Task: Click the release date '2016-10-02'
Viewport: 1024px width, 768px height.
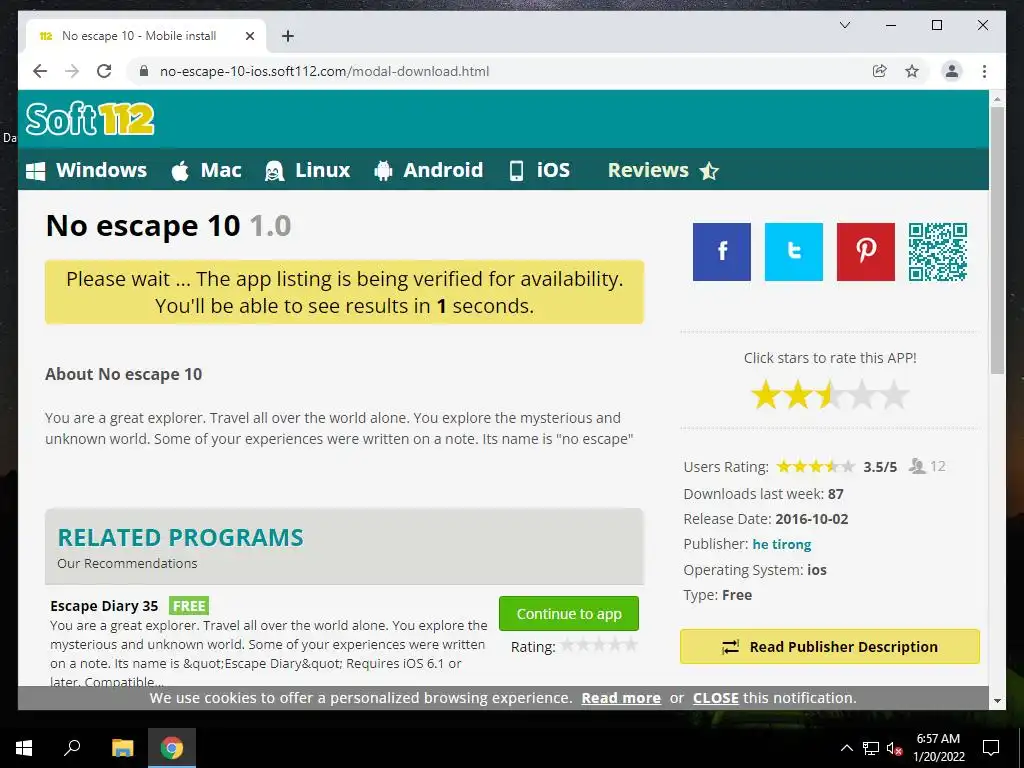Action: (812, 519)
